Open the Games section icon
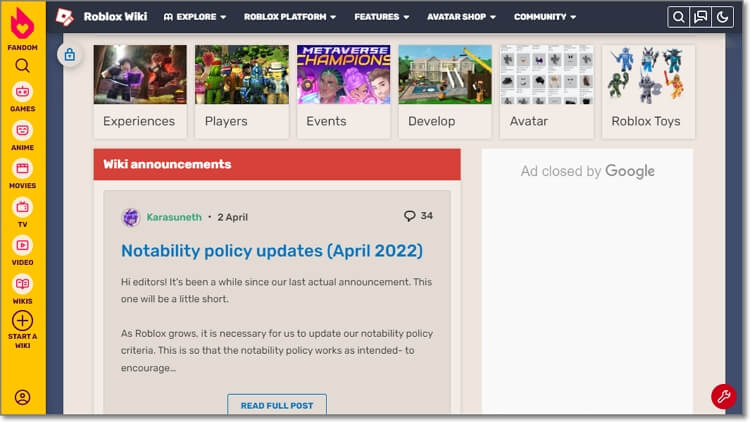The height and width of the screenshot is (422, 750). click(22, 91)
